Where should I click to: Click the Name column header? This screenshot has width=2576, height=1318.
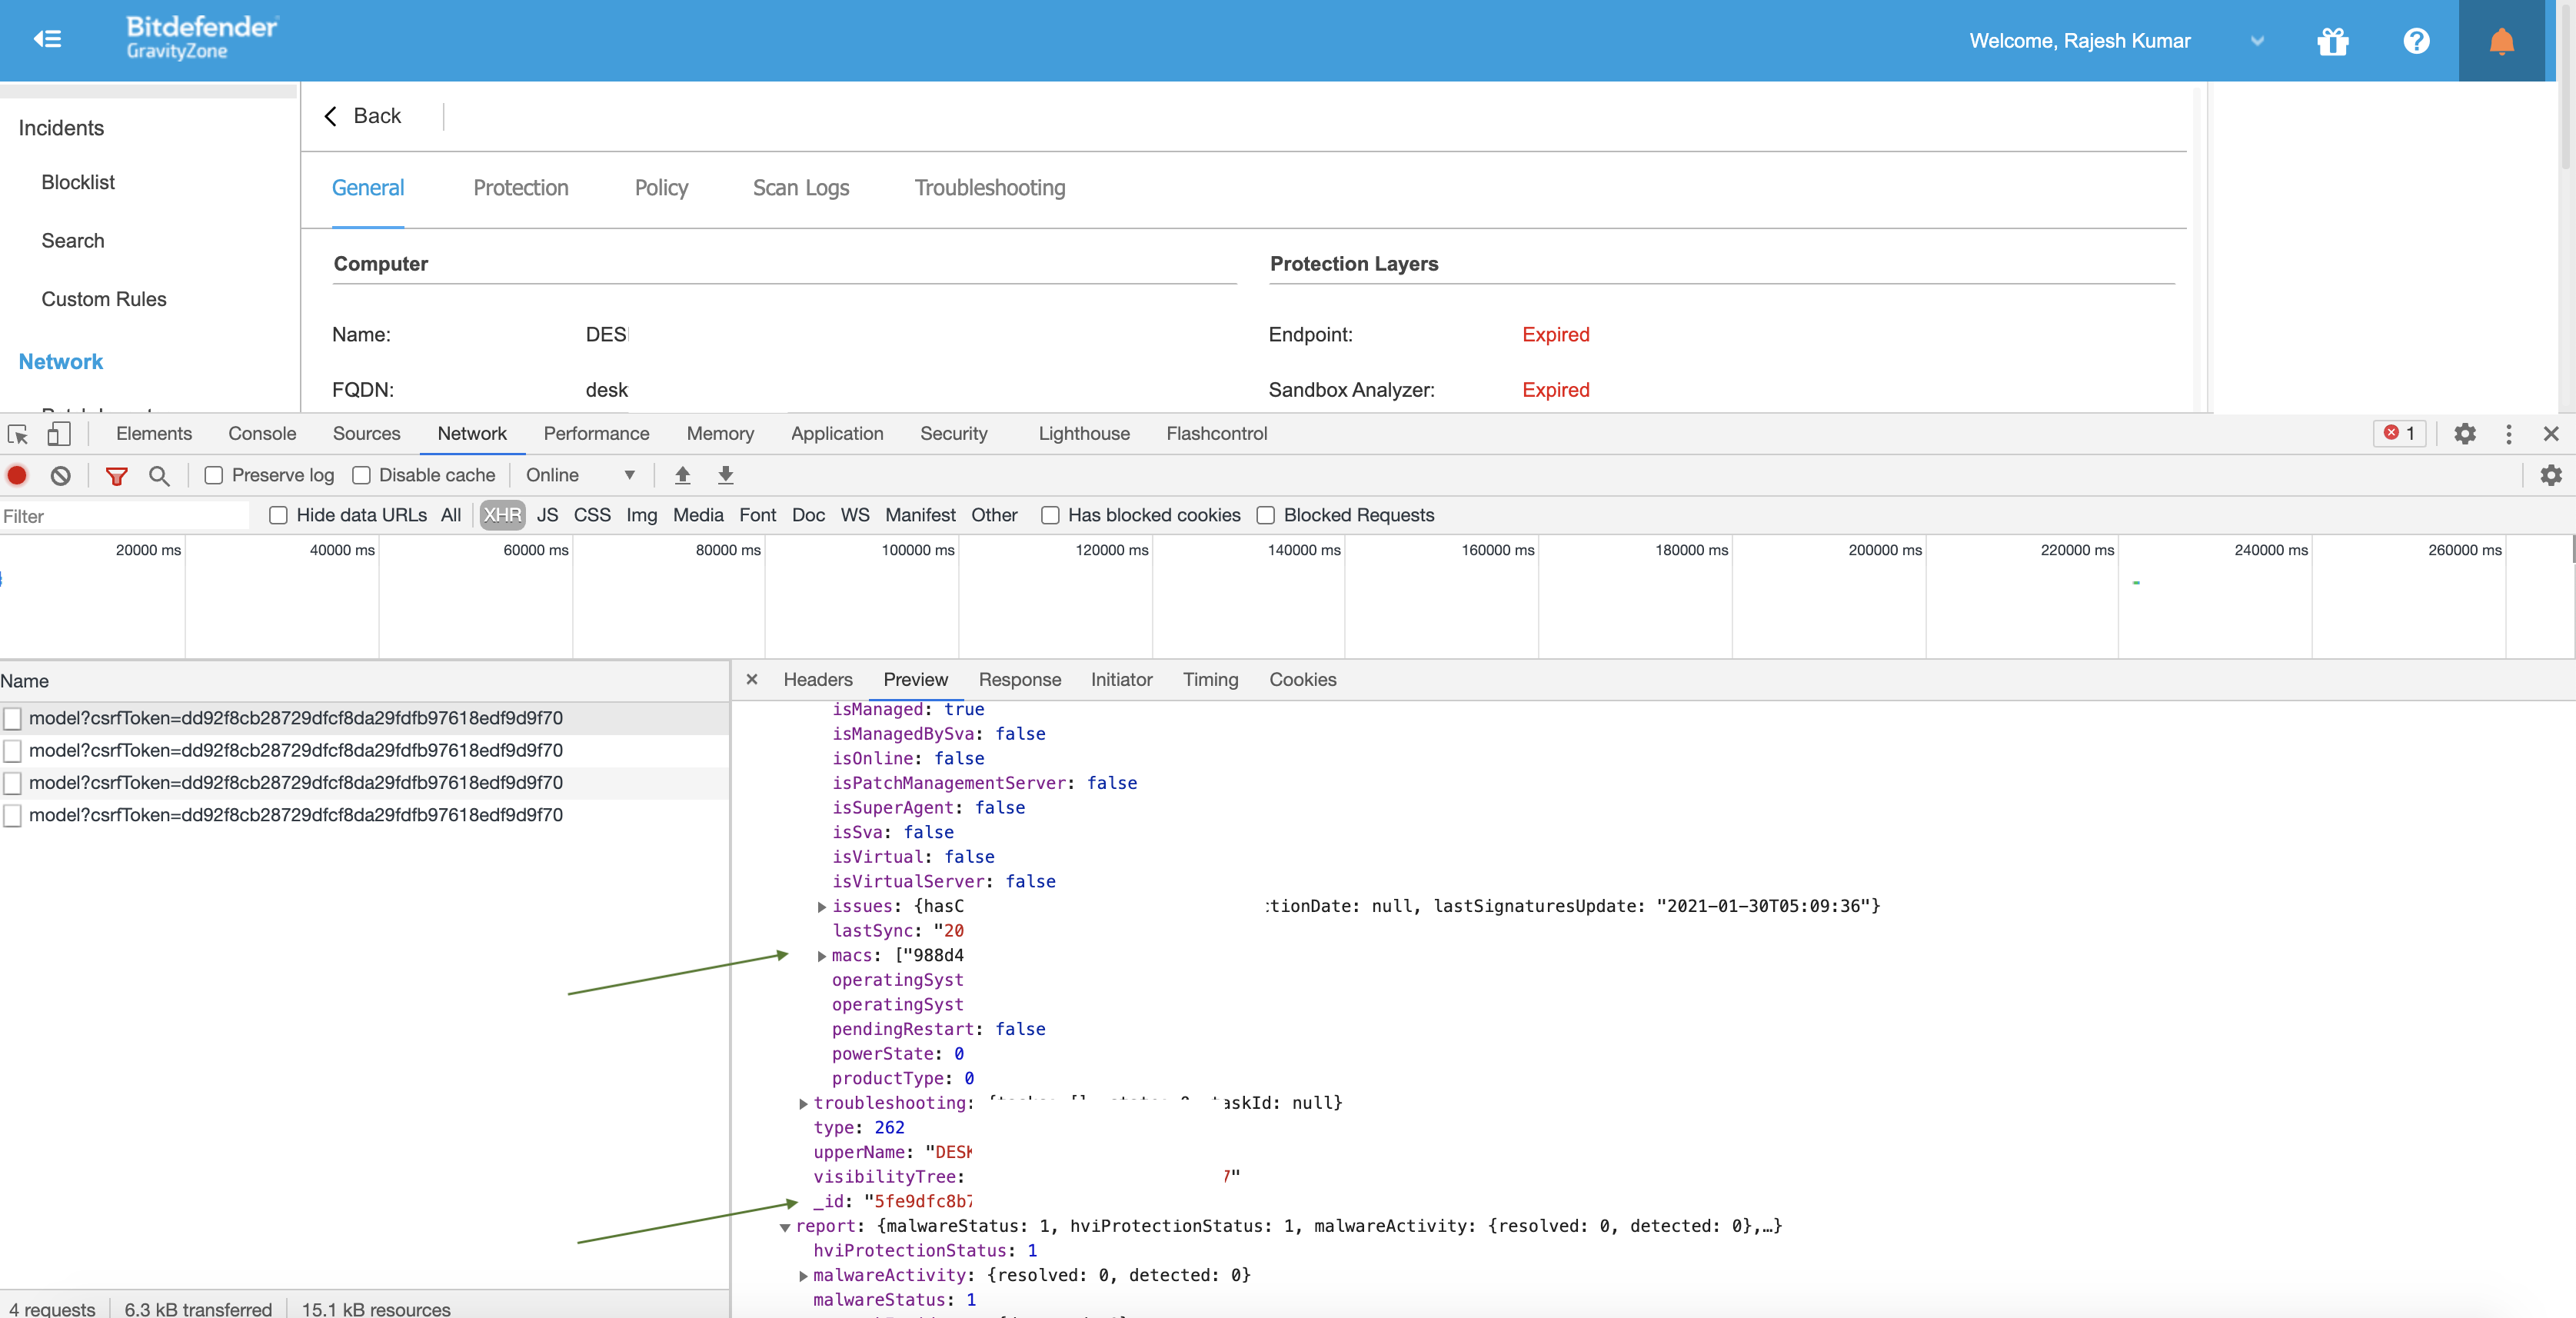tap(364, 681)
